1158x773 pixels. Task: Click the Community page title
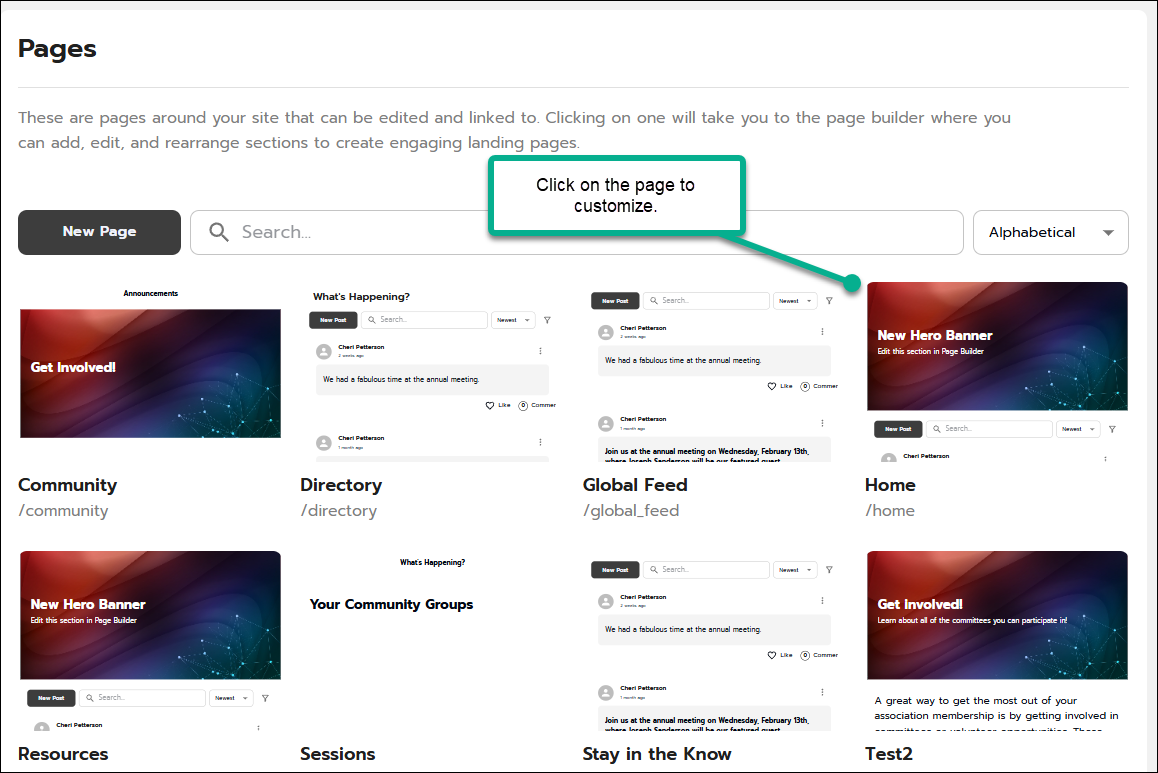(x=67, y=485)
